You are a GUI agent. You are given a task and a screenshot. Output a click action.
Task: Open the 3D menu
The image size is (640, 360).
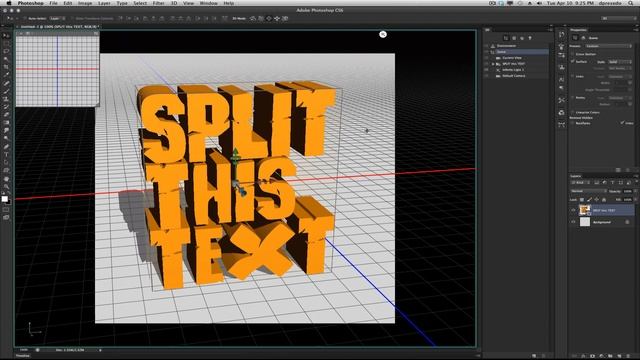[174, 3]
